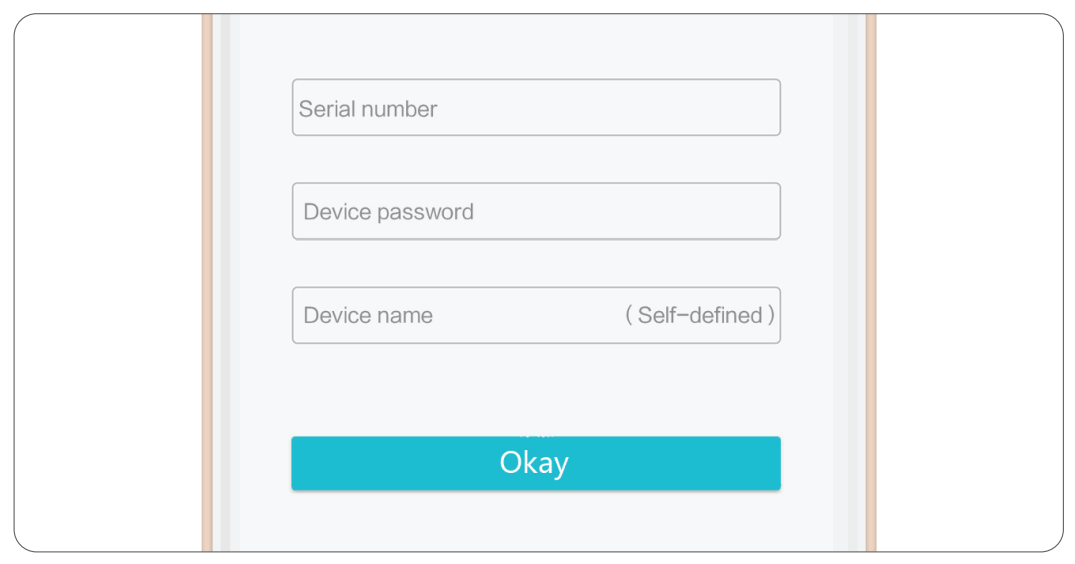The image size is (1075, 564).
Task: Click the first field to enter the serial number
Action: click(536, 108)
